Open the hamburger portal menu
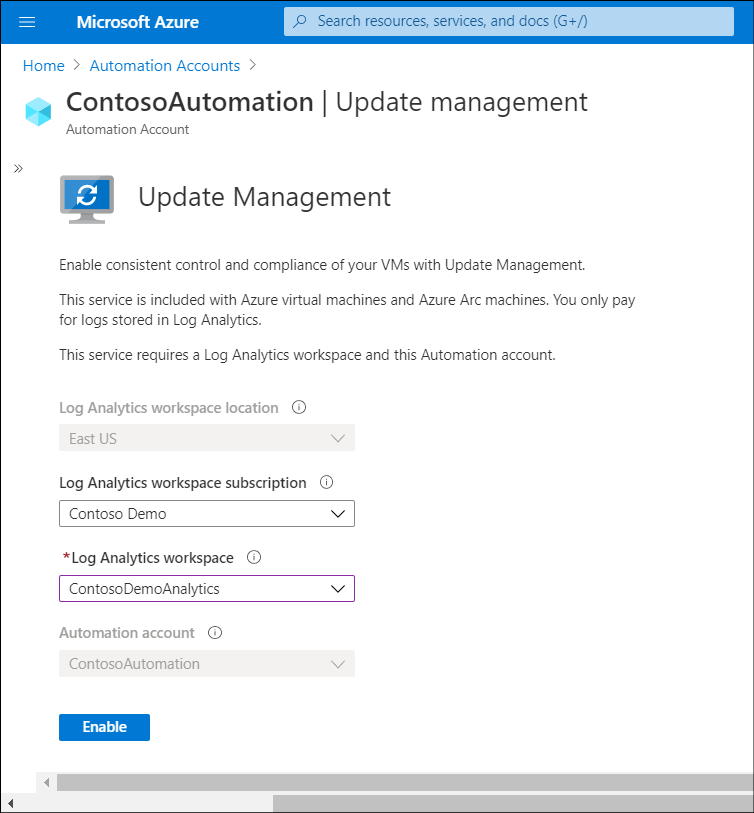The width and height of the screenshot is (754, 813). pyautogui.click(x=27, y=22)
